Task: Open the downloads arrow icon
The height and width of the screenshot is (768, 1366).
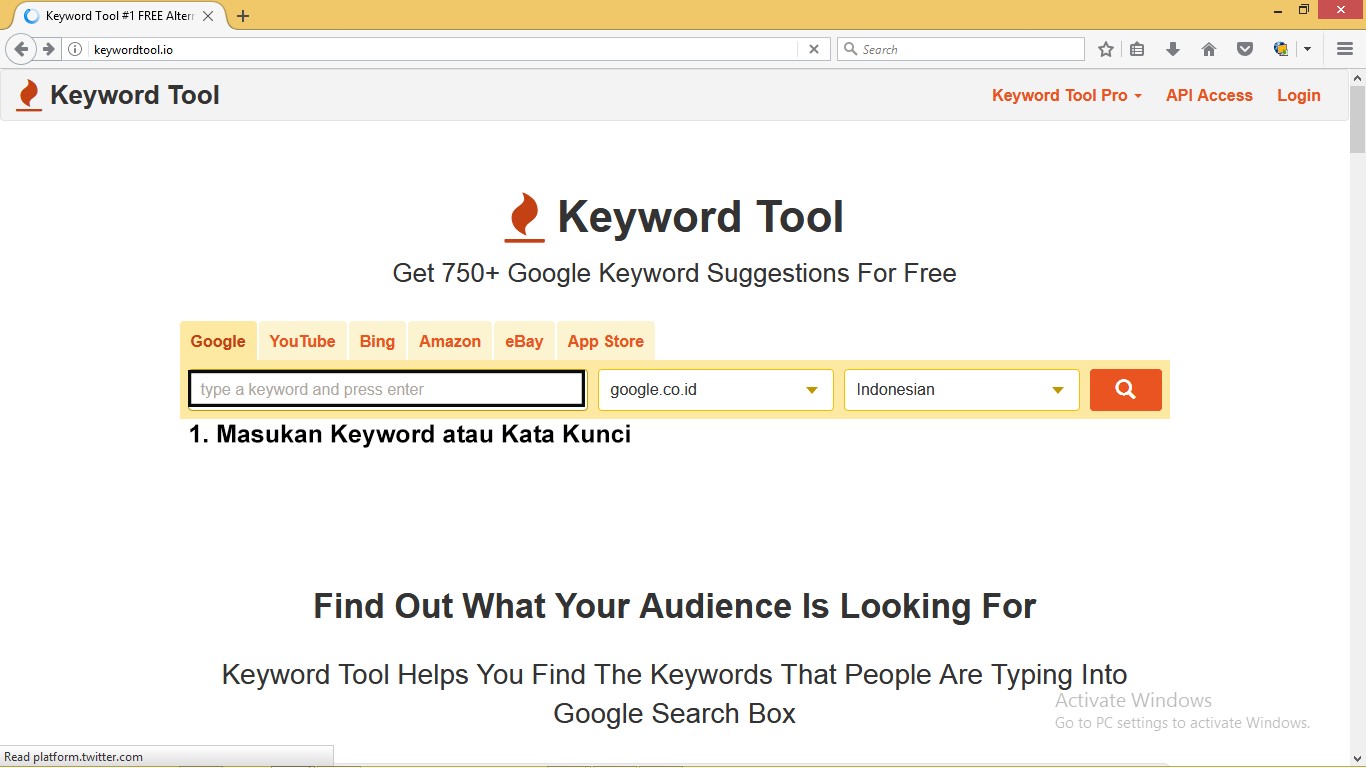Action: (1173, 49)
